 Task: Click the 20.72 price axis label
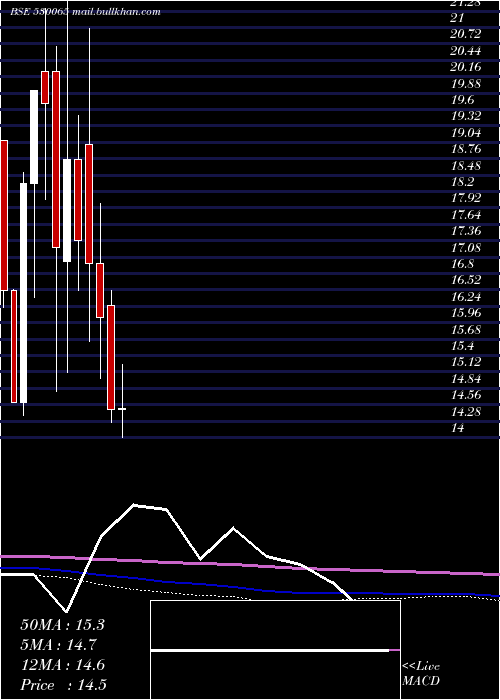[x=465, y=34]
